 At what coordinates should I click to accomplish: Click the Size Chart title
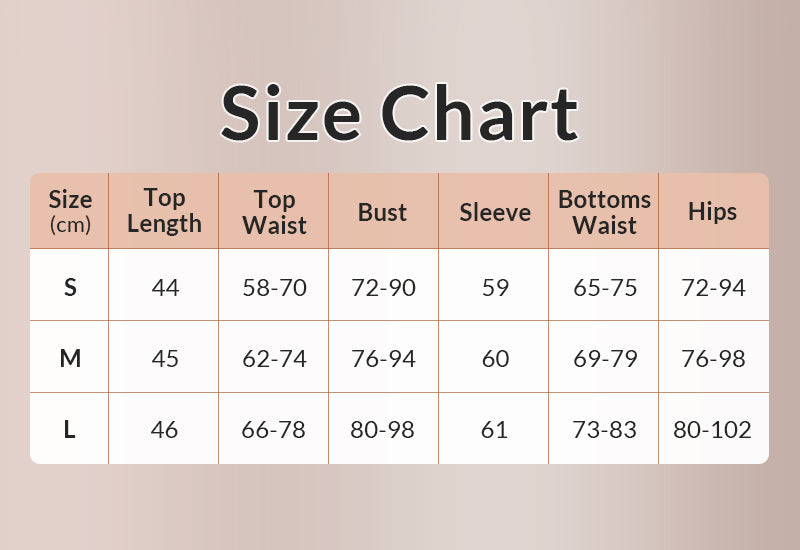click(x=399, y=113)
